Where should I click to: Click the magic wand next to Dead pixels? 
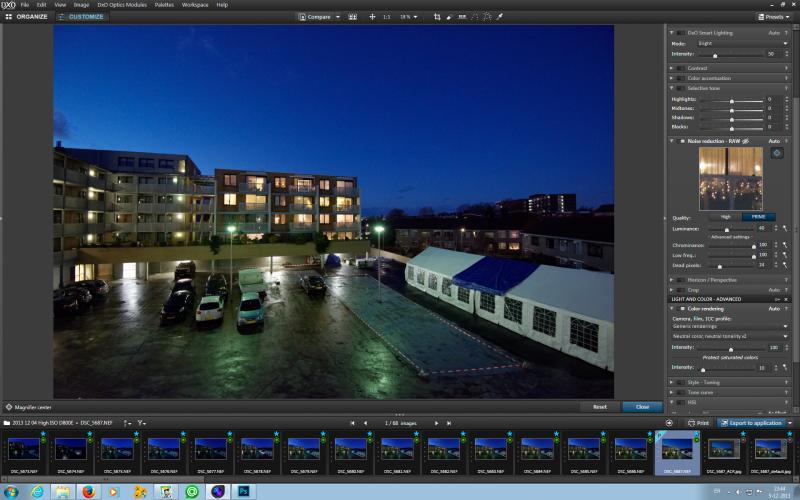pyautogui.click(x=786, y=265)
